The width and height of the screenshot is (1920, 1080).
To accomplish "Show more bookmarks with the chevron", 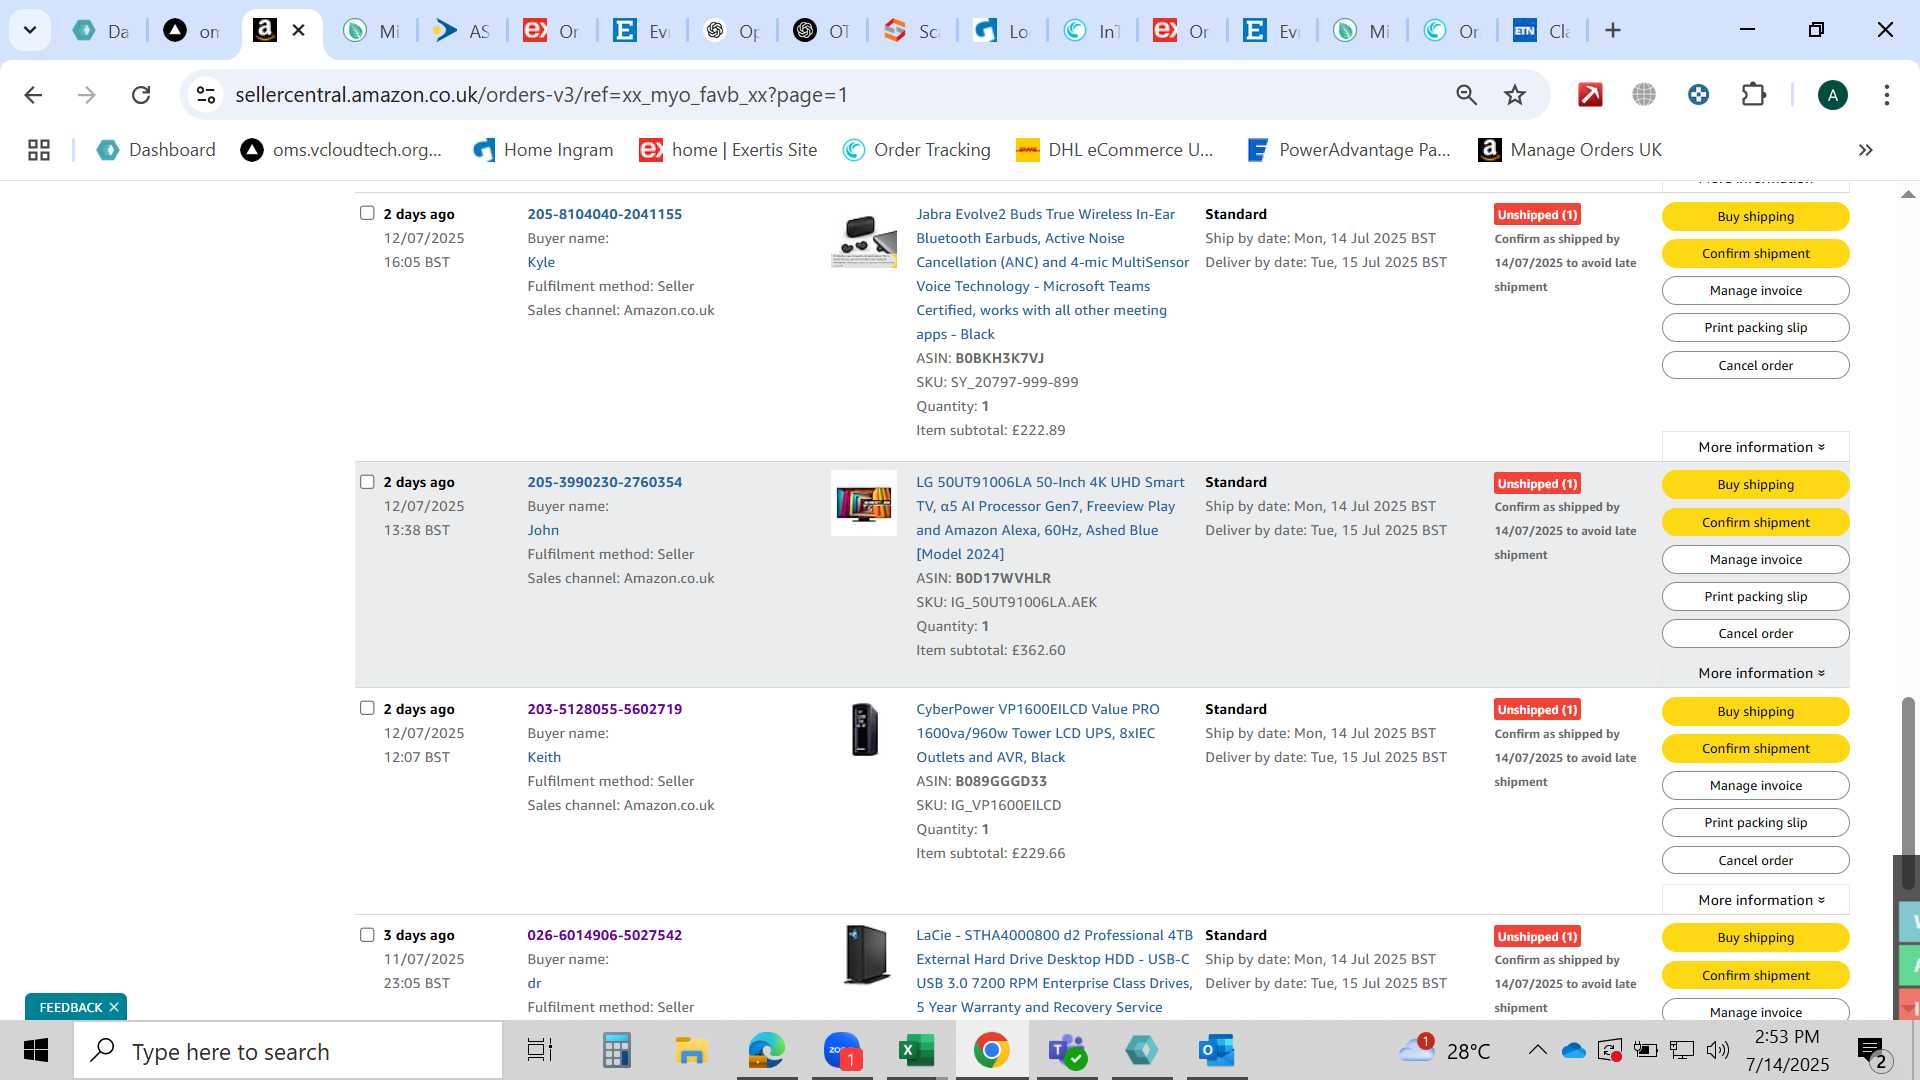I will [x=1865, y=150].
